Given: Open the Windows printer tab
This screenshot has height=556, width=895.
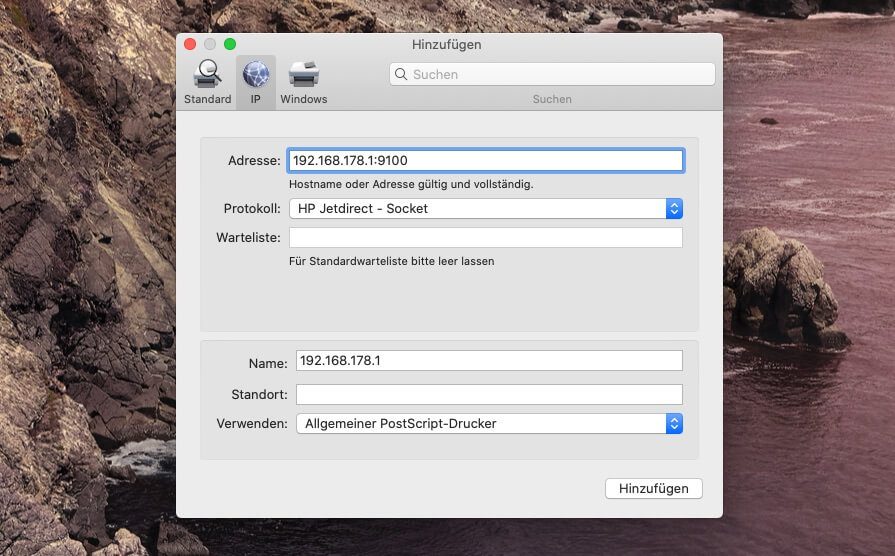Looking at the screenshot, I should coord(304,82).
